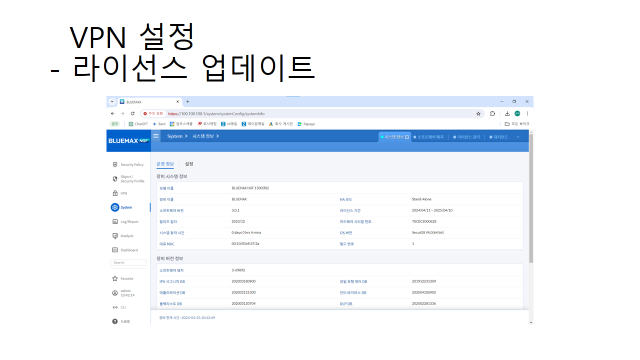Select the first underlined info sub-tab
The width and height of the screenshot is (640, 360).
(x=165, y=164)
